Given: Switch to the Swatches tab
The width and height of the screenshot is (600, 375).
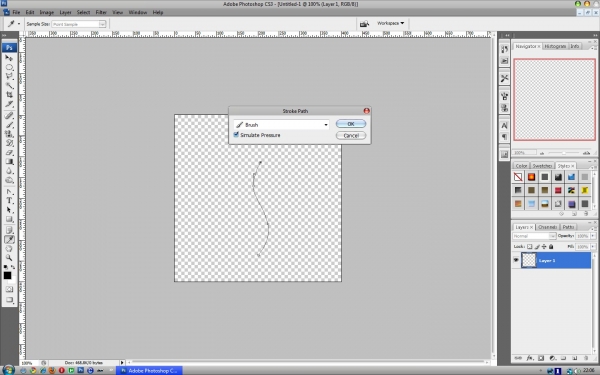Looking at the screenshot, I should (x=542, y=166).
